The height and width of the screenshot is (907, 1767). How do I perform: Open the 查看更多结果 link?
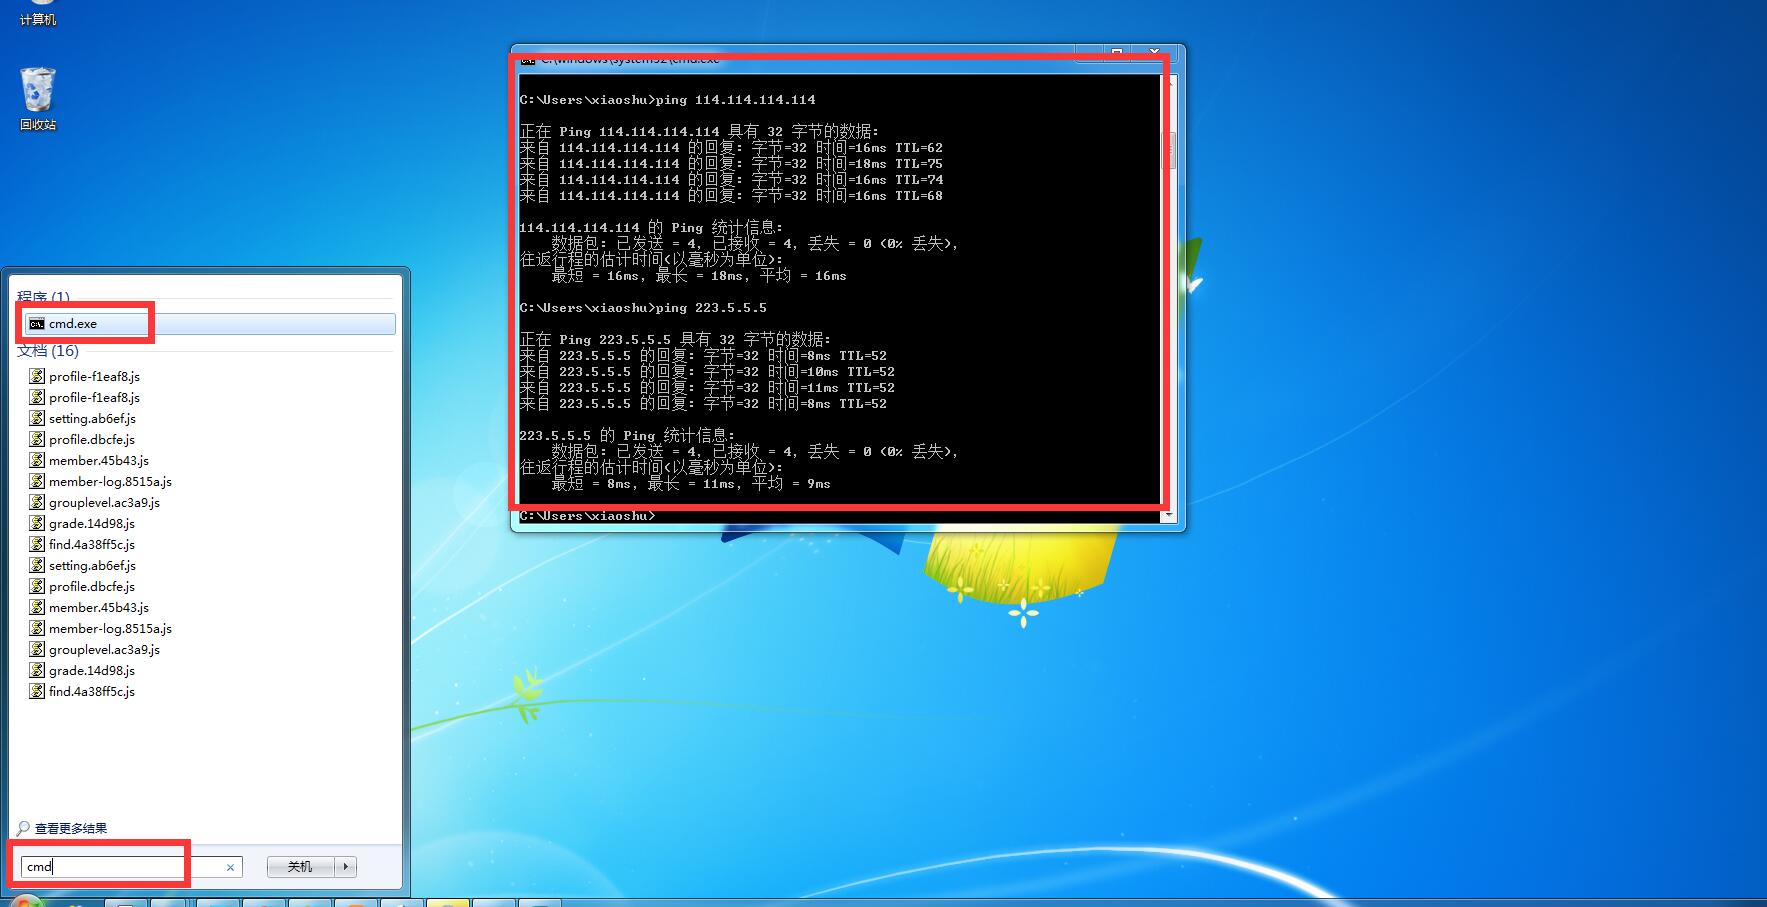coord(70,828)
